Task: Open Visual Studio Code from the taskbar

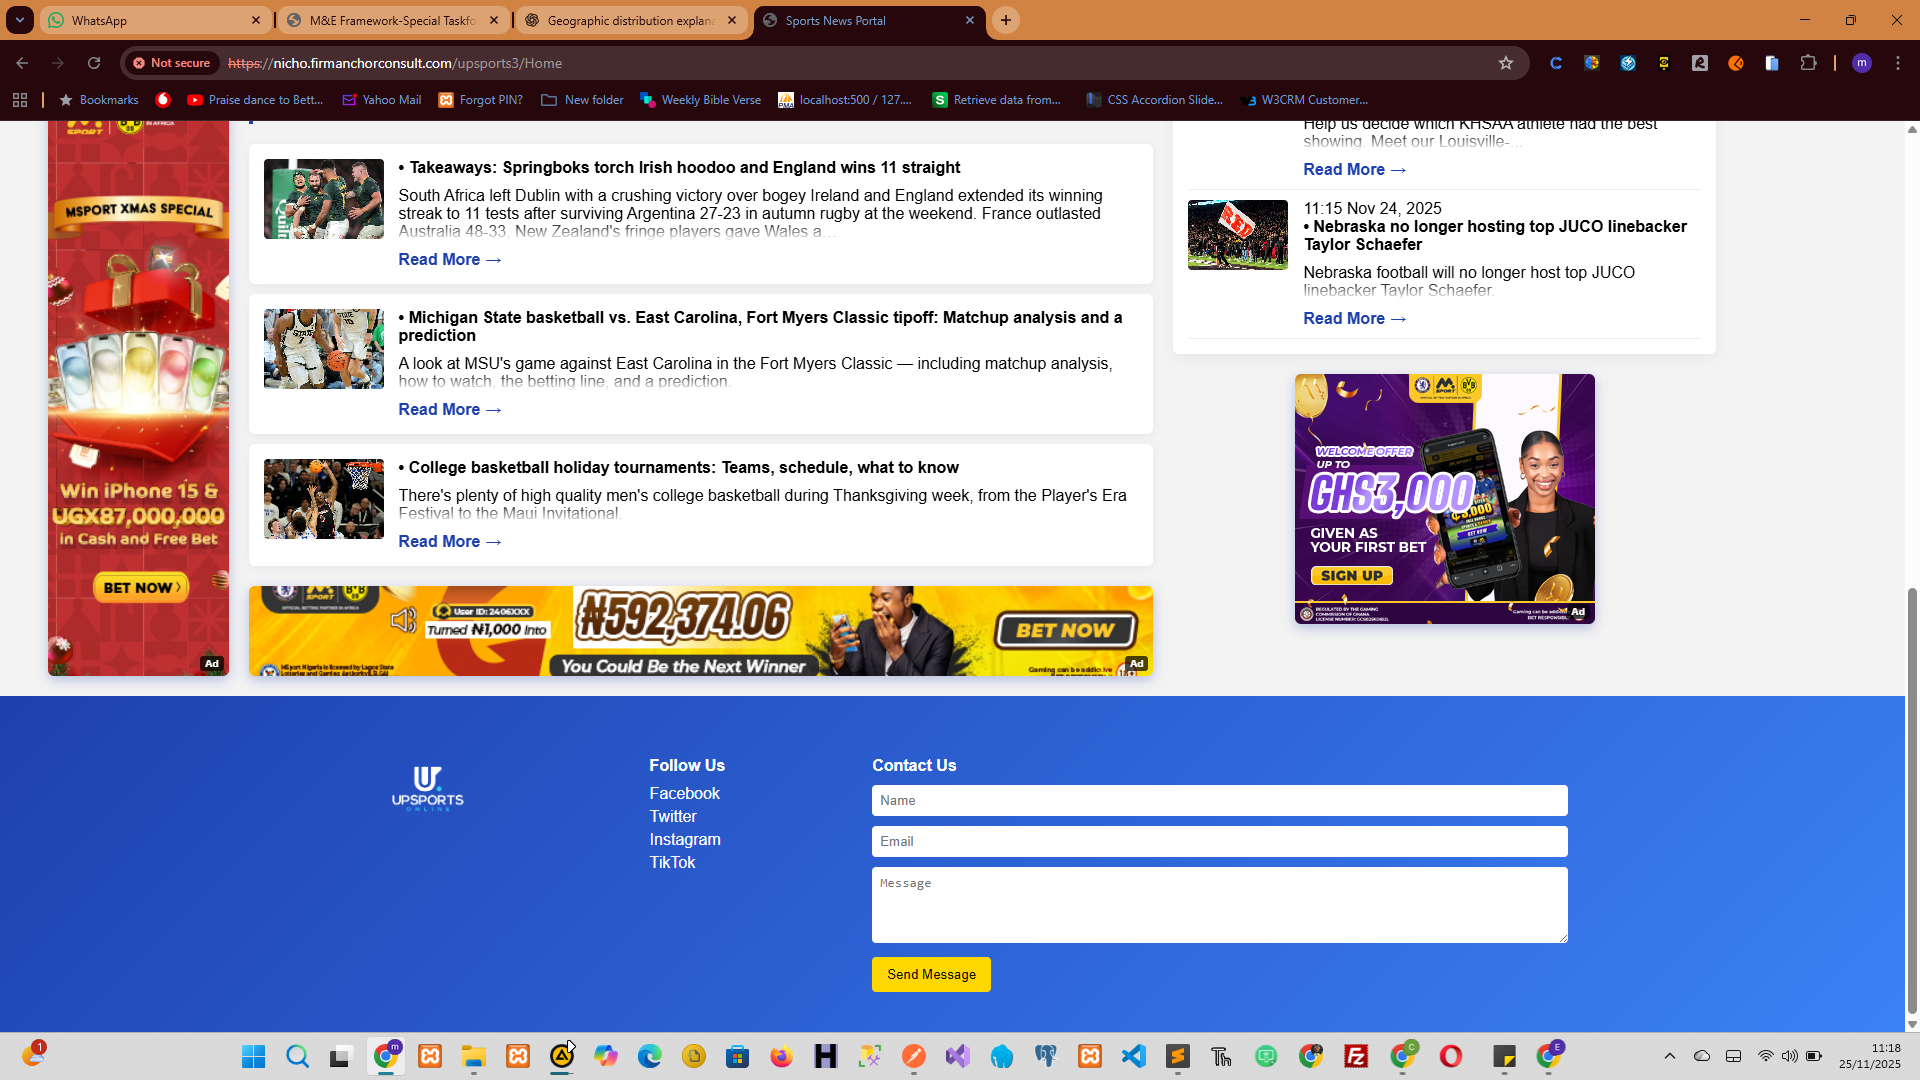Action: click(1134, 1056)
